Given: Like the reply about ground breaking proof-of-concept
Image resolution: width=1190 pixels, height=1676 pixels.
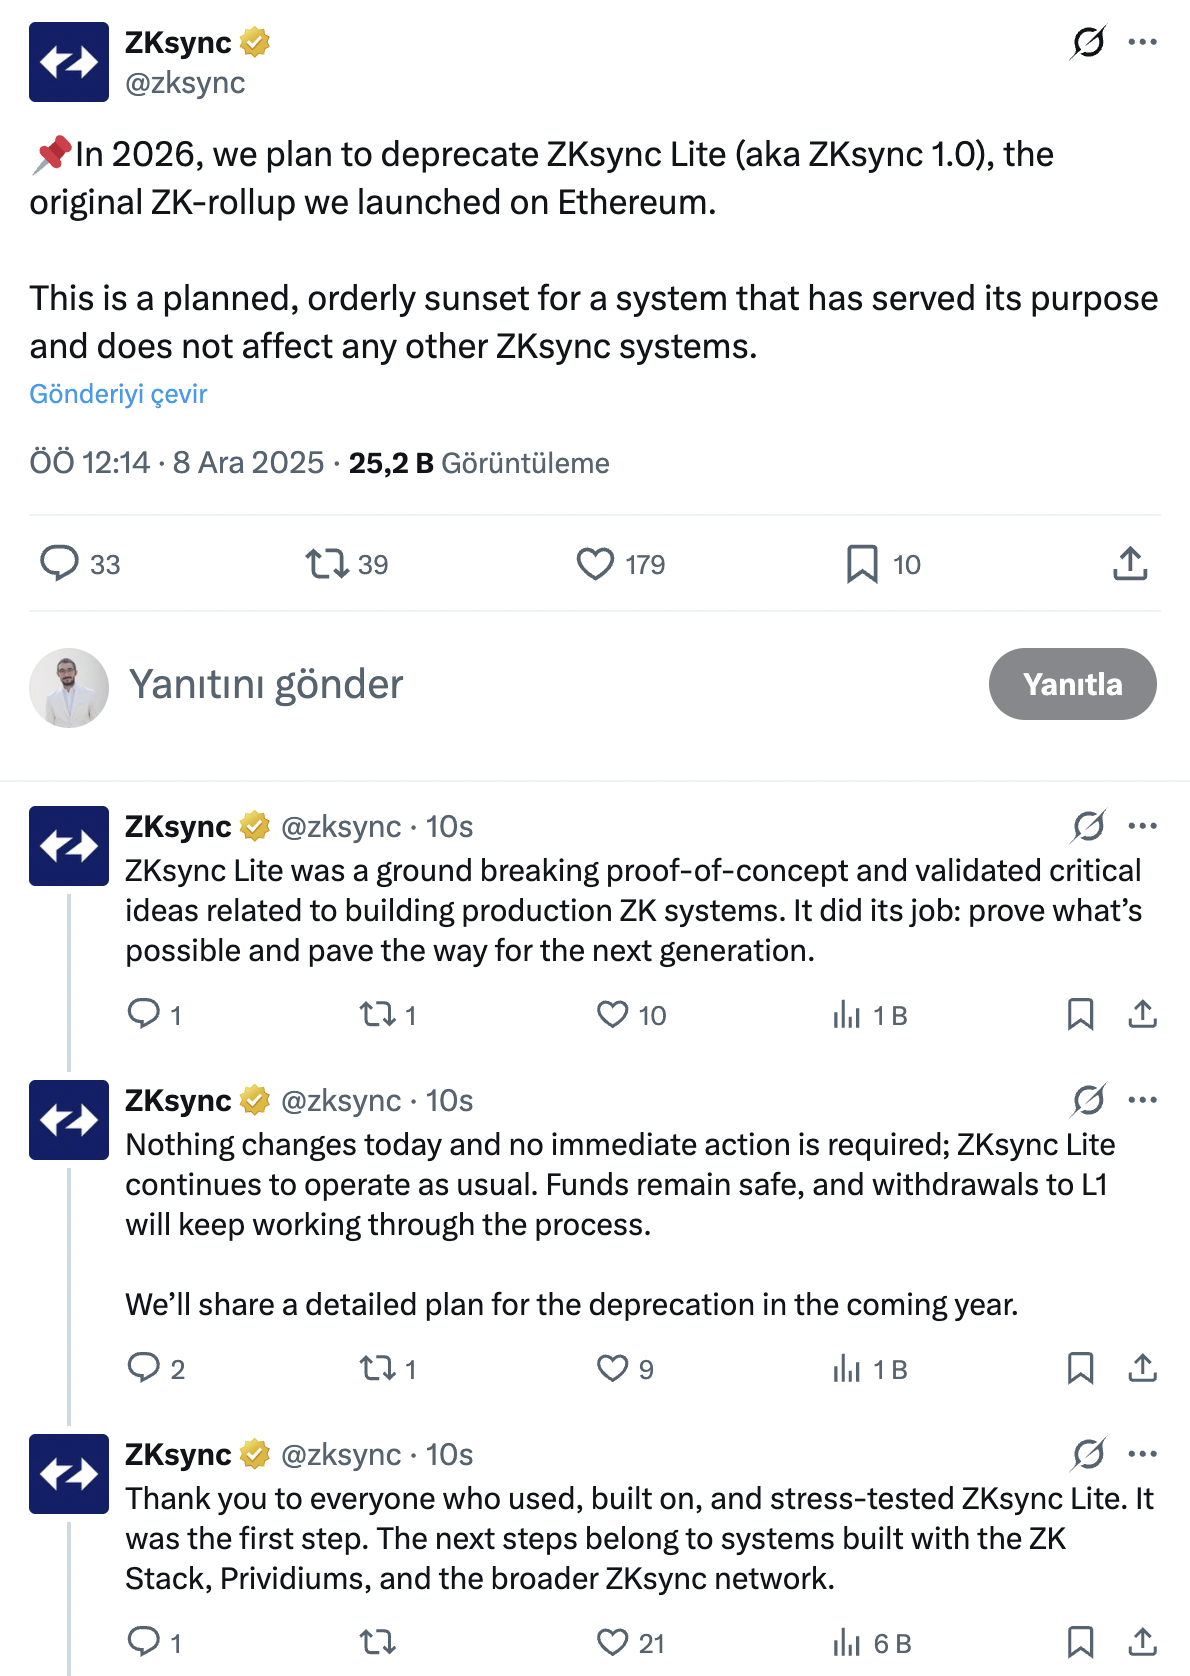Looking at the screenshot, I should [612, 1014].
